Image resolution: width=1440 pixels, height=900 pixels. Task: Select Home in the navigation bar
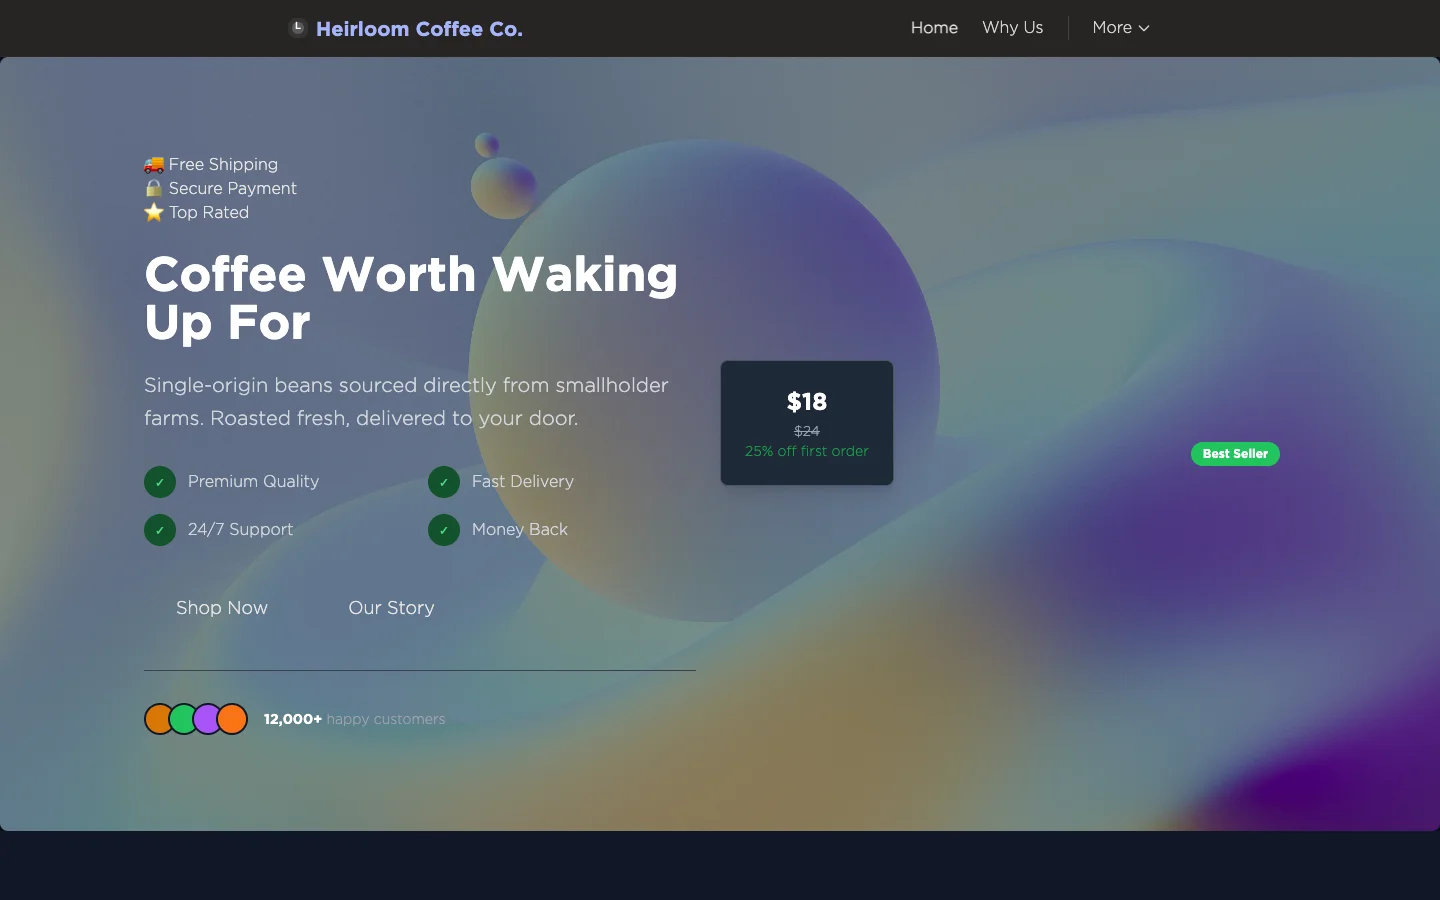click(933, 28)
